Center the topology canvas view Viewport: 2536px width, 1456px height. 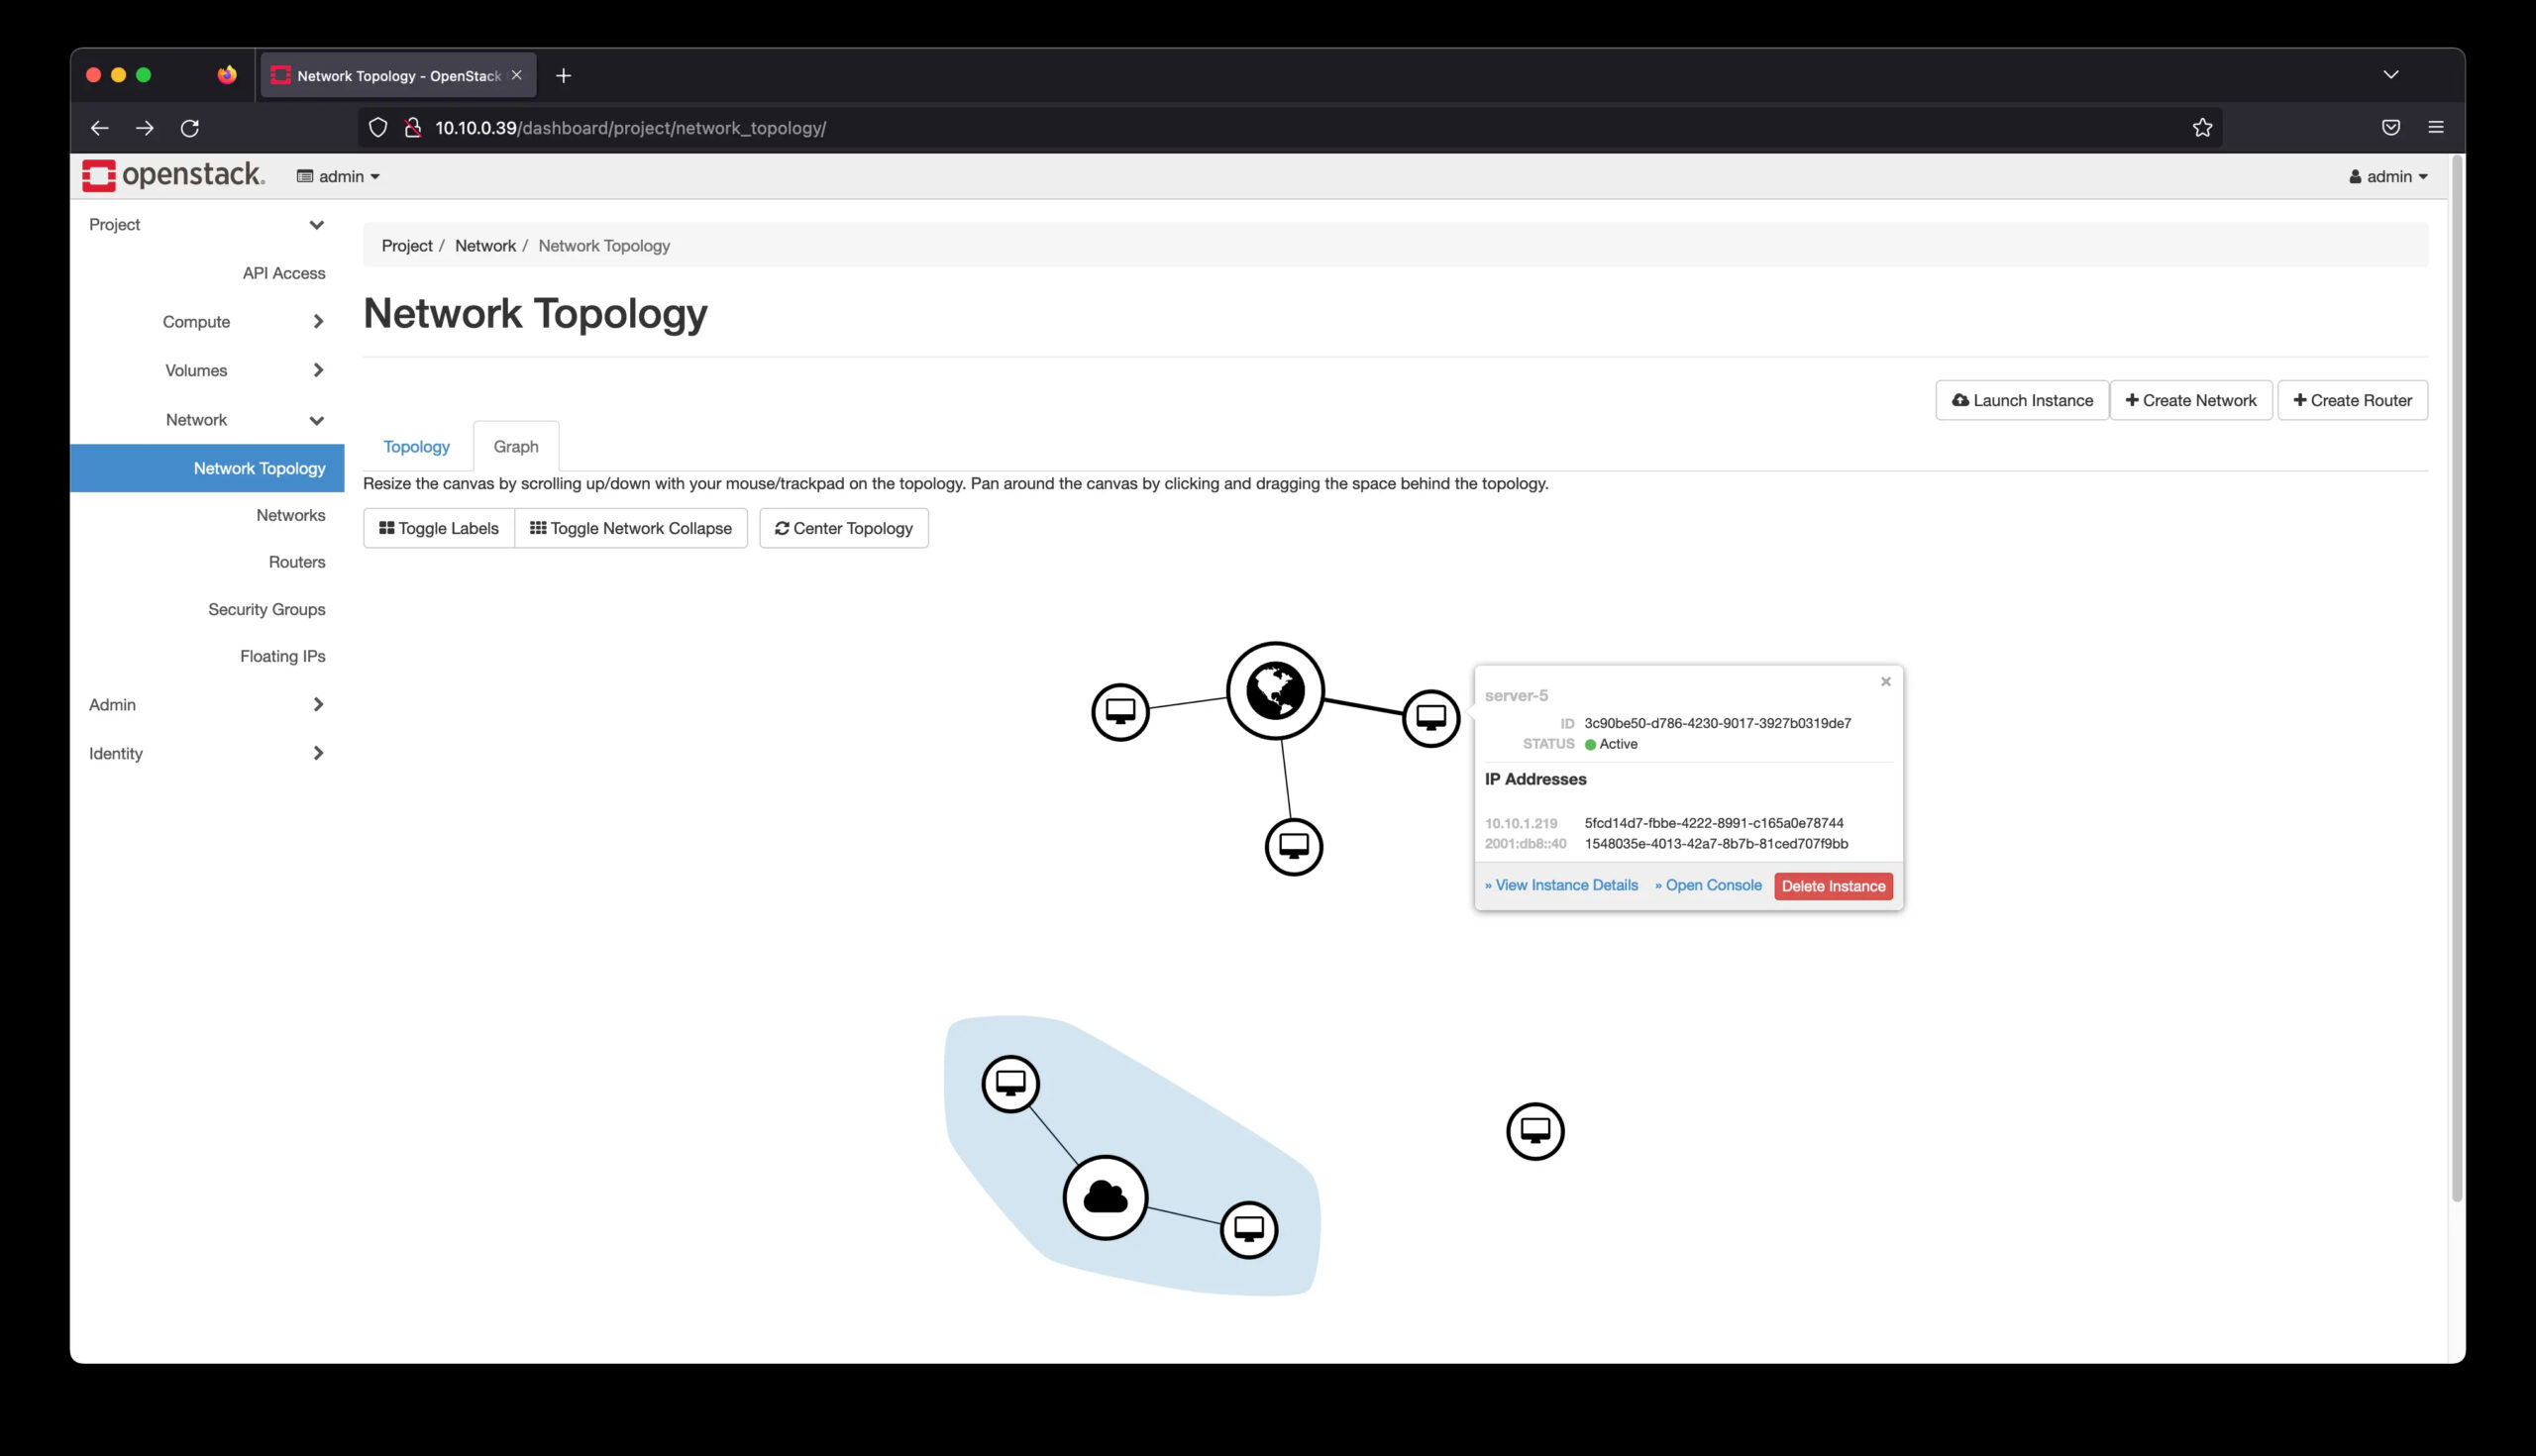point(843,528)
